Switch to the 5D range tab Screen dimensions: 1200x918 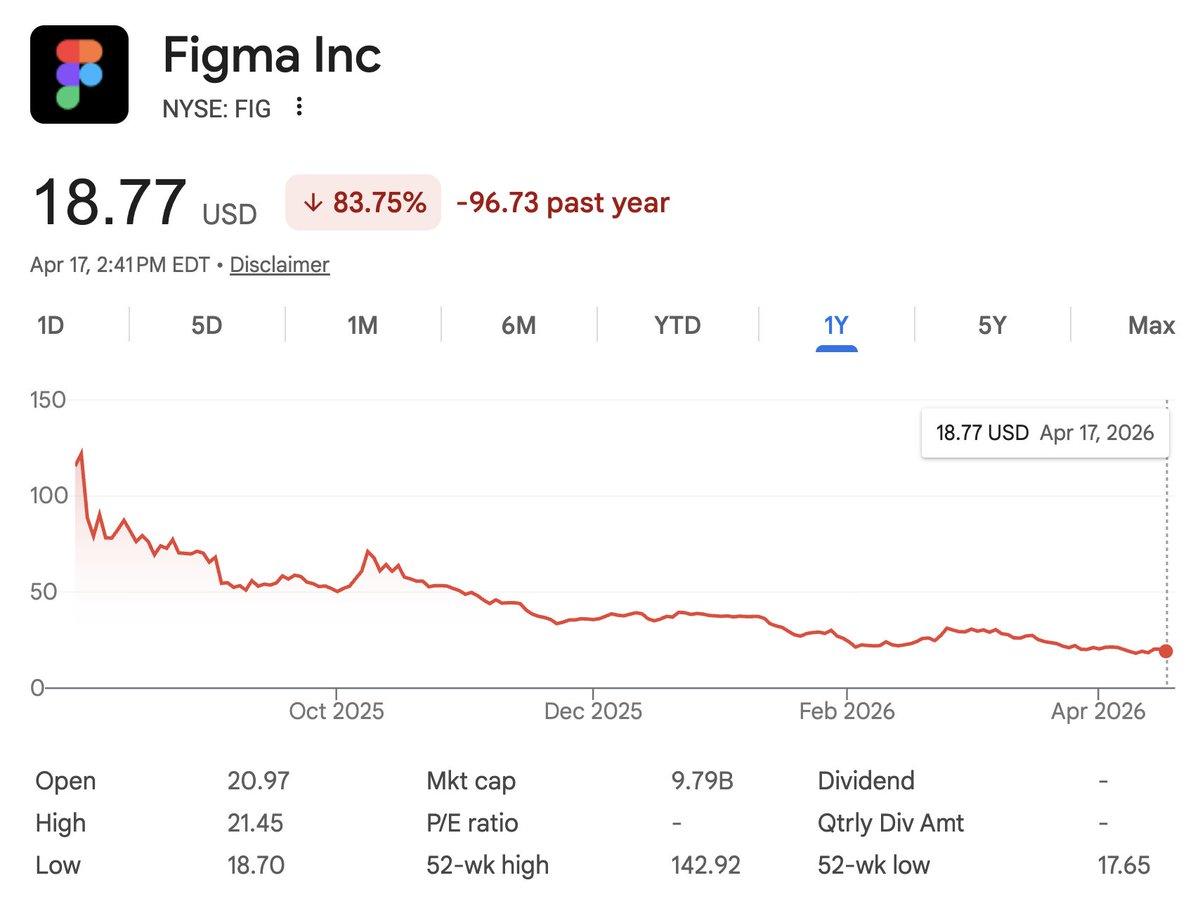[x=206, y=325]
